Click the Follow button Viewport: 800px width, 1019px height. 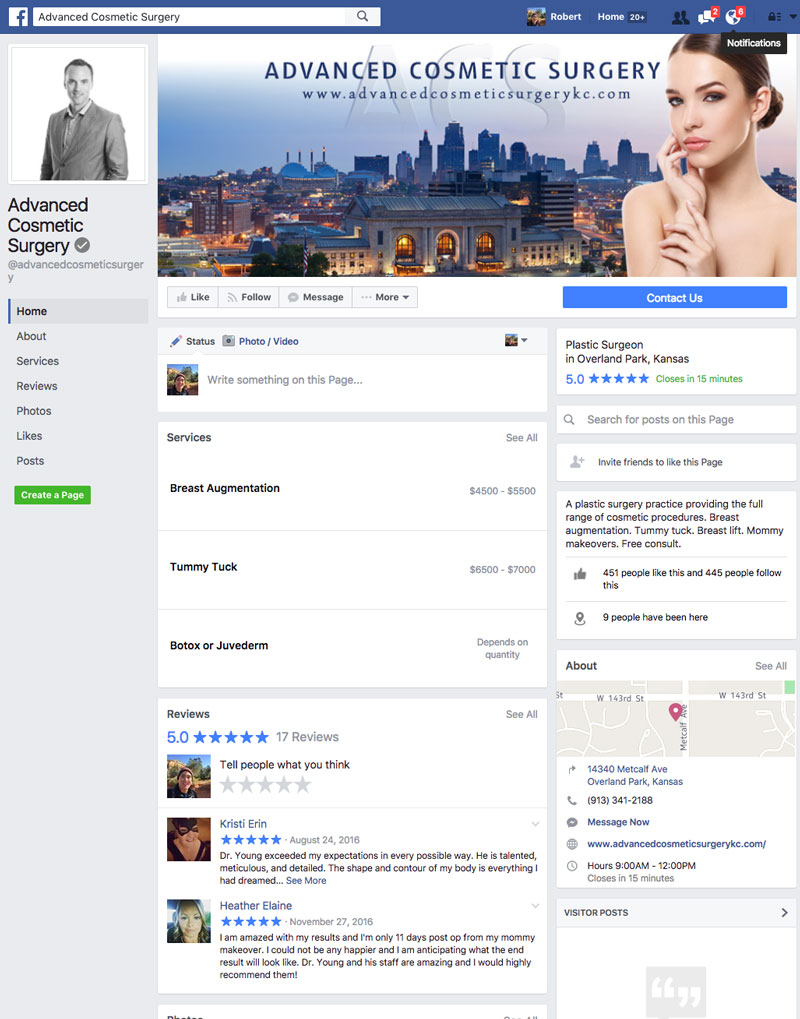click(249, 297)
